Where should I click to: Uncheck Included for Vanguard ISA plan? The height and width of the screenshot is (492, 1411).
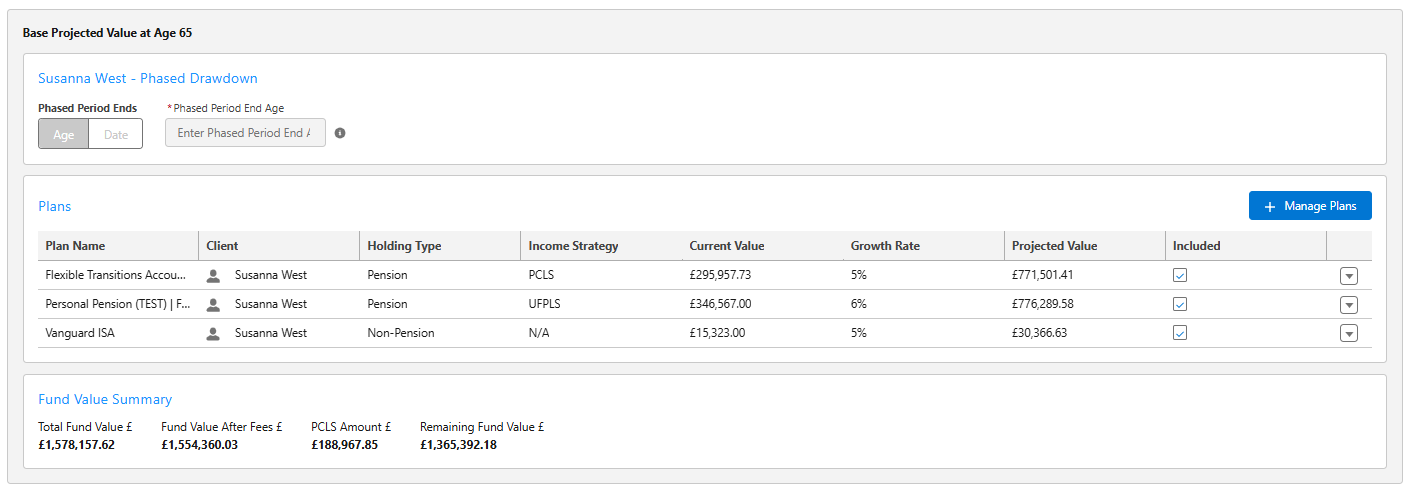click(x=1180, y=333)
